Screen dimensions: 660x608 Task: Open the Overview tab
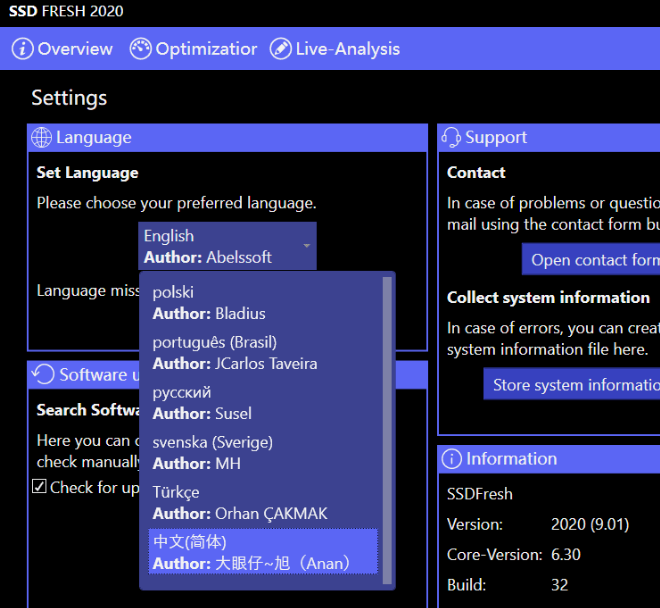62,49
